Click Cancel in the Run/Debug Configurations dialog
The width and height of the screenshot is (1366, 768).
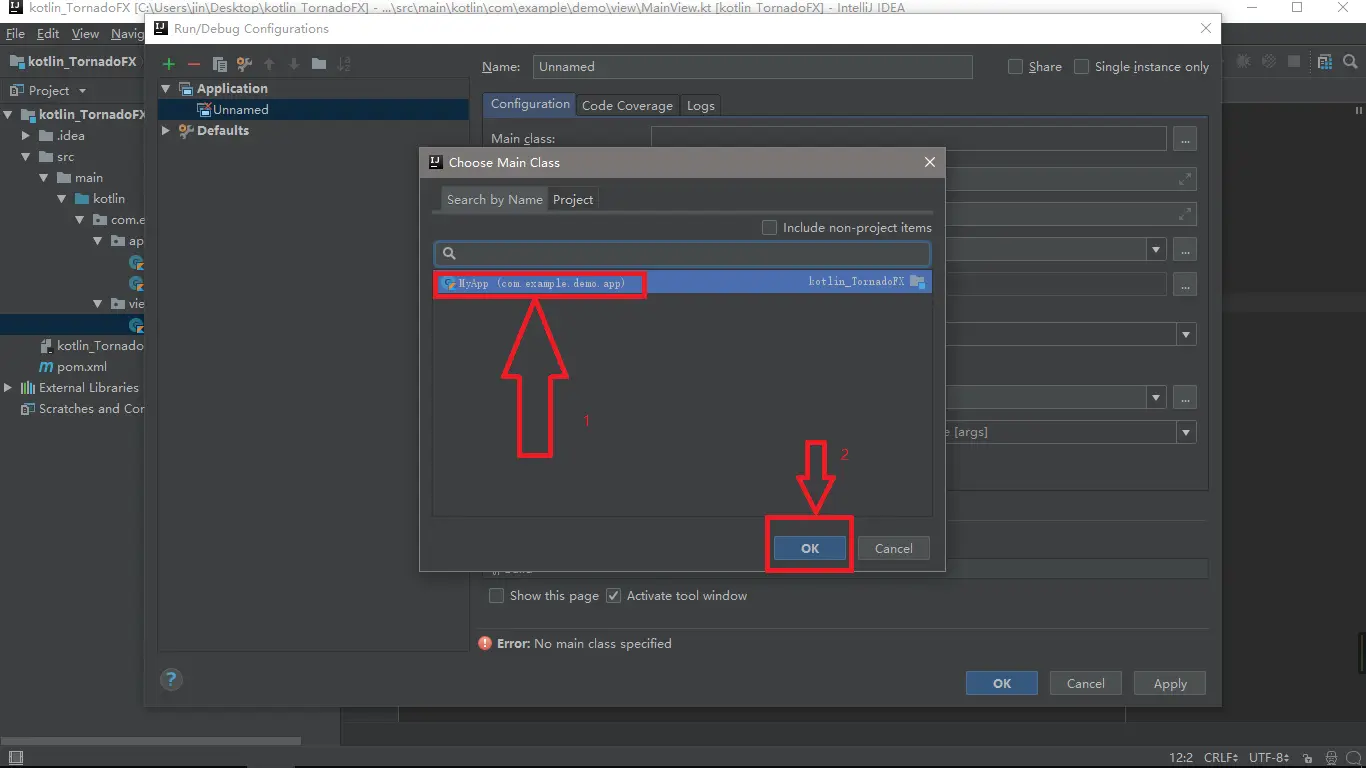tap(1086, 684)
